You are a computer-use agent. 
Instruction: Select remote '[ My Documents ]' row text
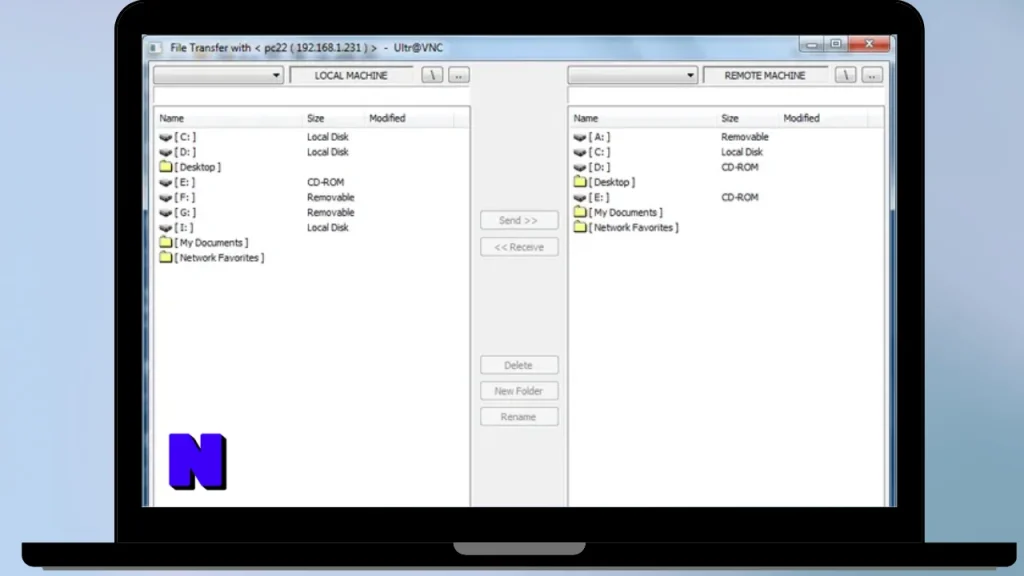tap(626, 212)
